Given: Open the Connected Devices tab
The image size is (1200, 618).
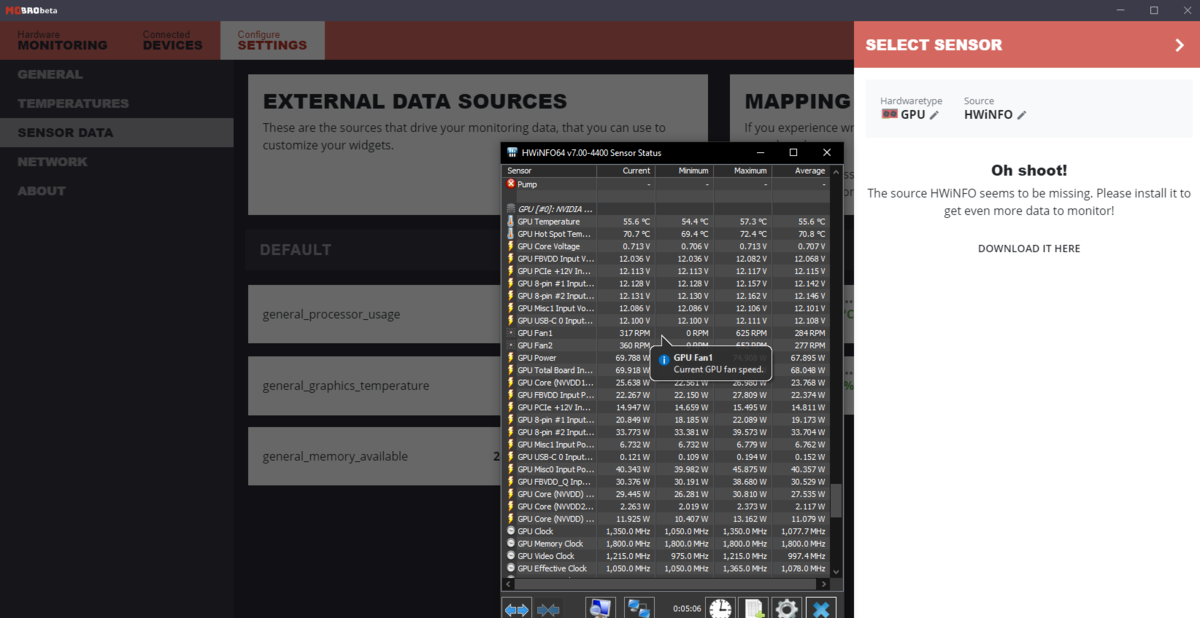Looking at the screenshot, I should (x=172, y=40).
